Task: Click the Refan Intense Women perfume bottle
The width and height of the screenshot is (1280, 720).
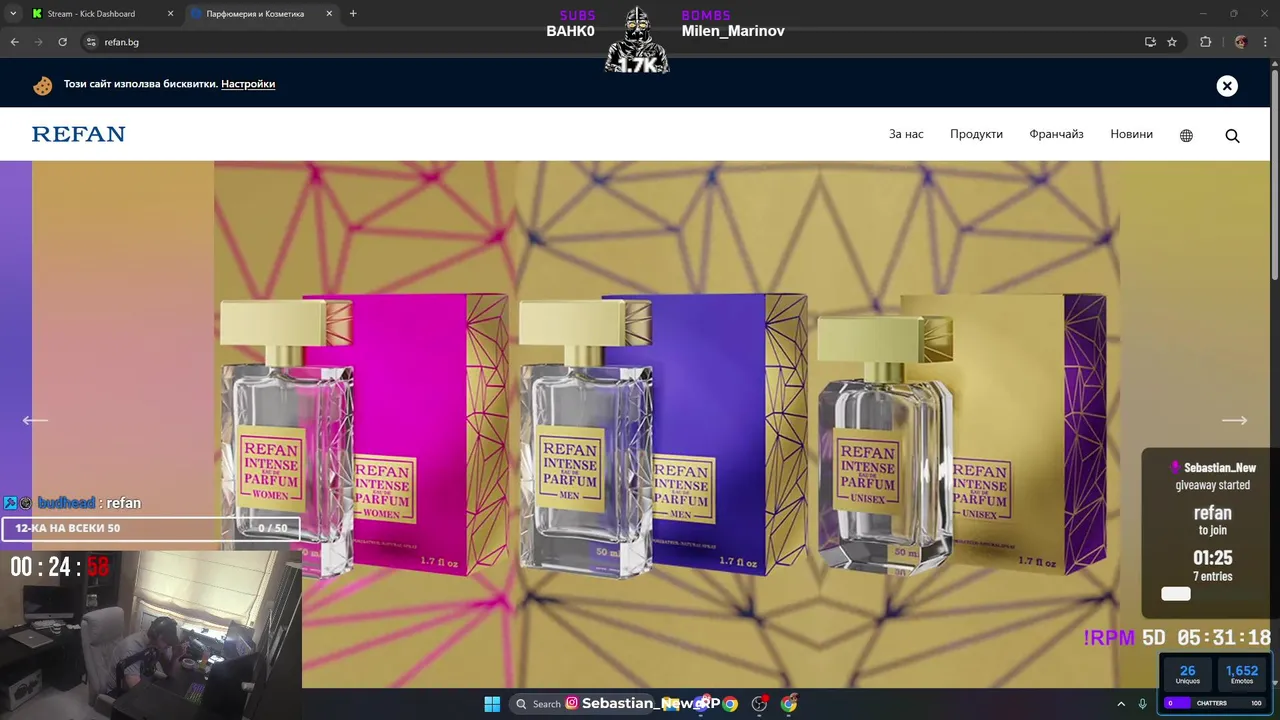Action: click(x=285, y=440)
